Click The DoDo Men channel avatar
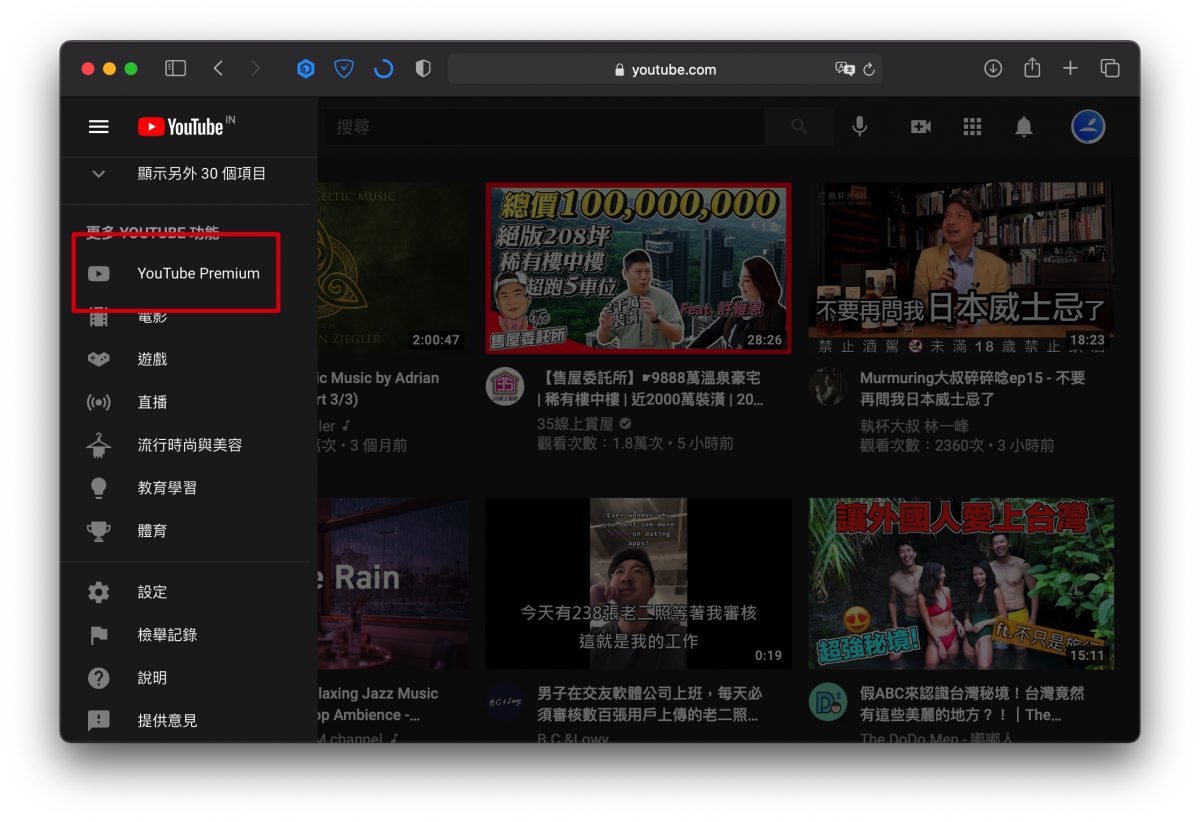Image resolution: width=1200 pixels, height=822 pixels. (828, 701)
